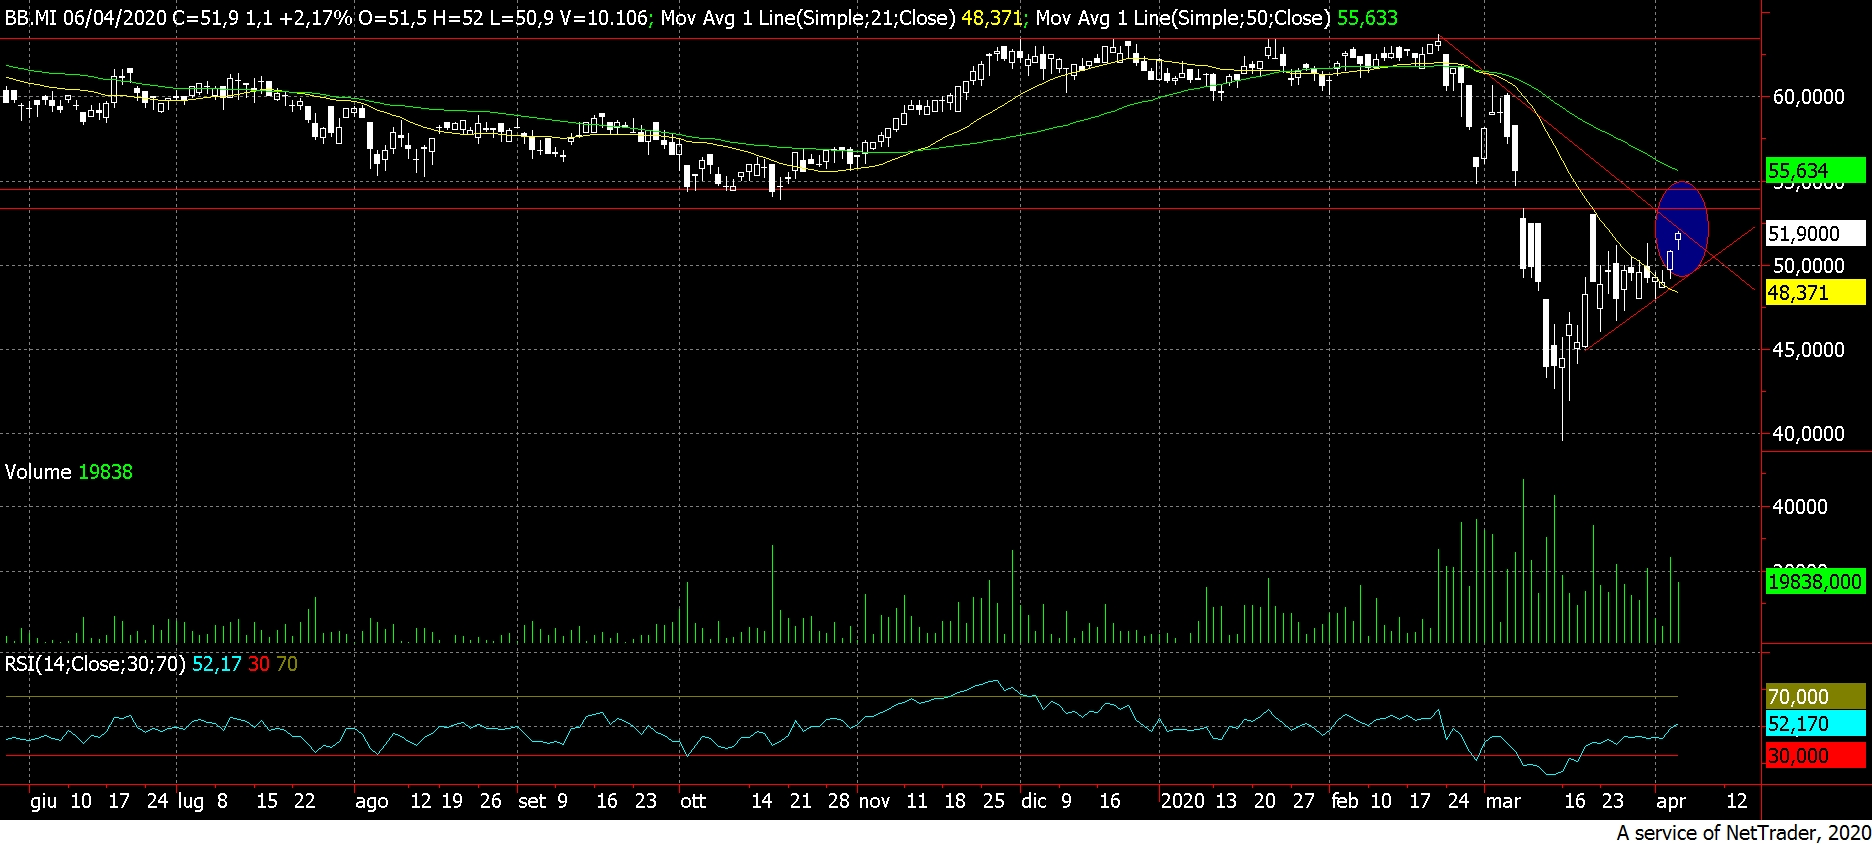The height and width of the screenshot is (844, 1872).
Task: Select the green 19838,000 volume tag
Action: click(x=1815, y=582)
